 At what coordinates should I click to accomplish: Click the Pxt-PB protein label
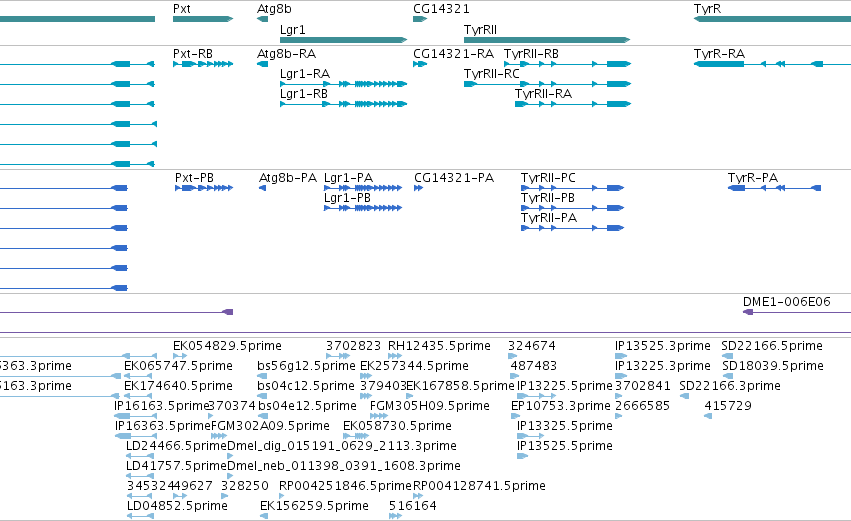194,178
